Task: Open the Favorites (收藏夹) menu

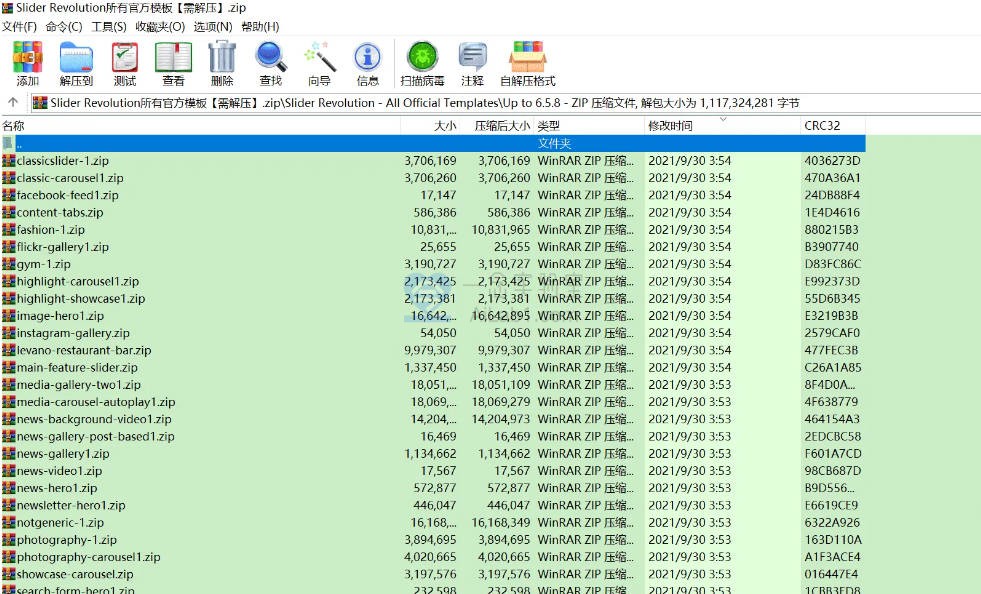Action: [x=160, y=27]
